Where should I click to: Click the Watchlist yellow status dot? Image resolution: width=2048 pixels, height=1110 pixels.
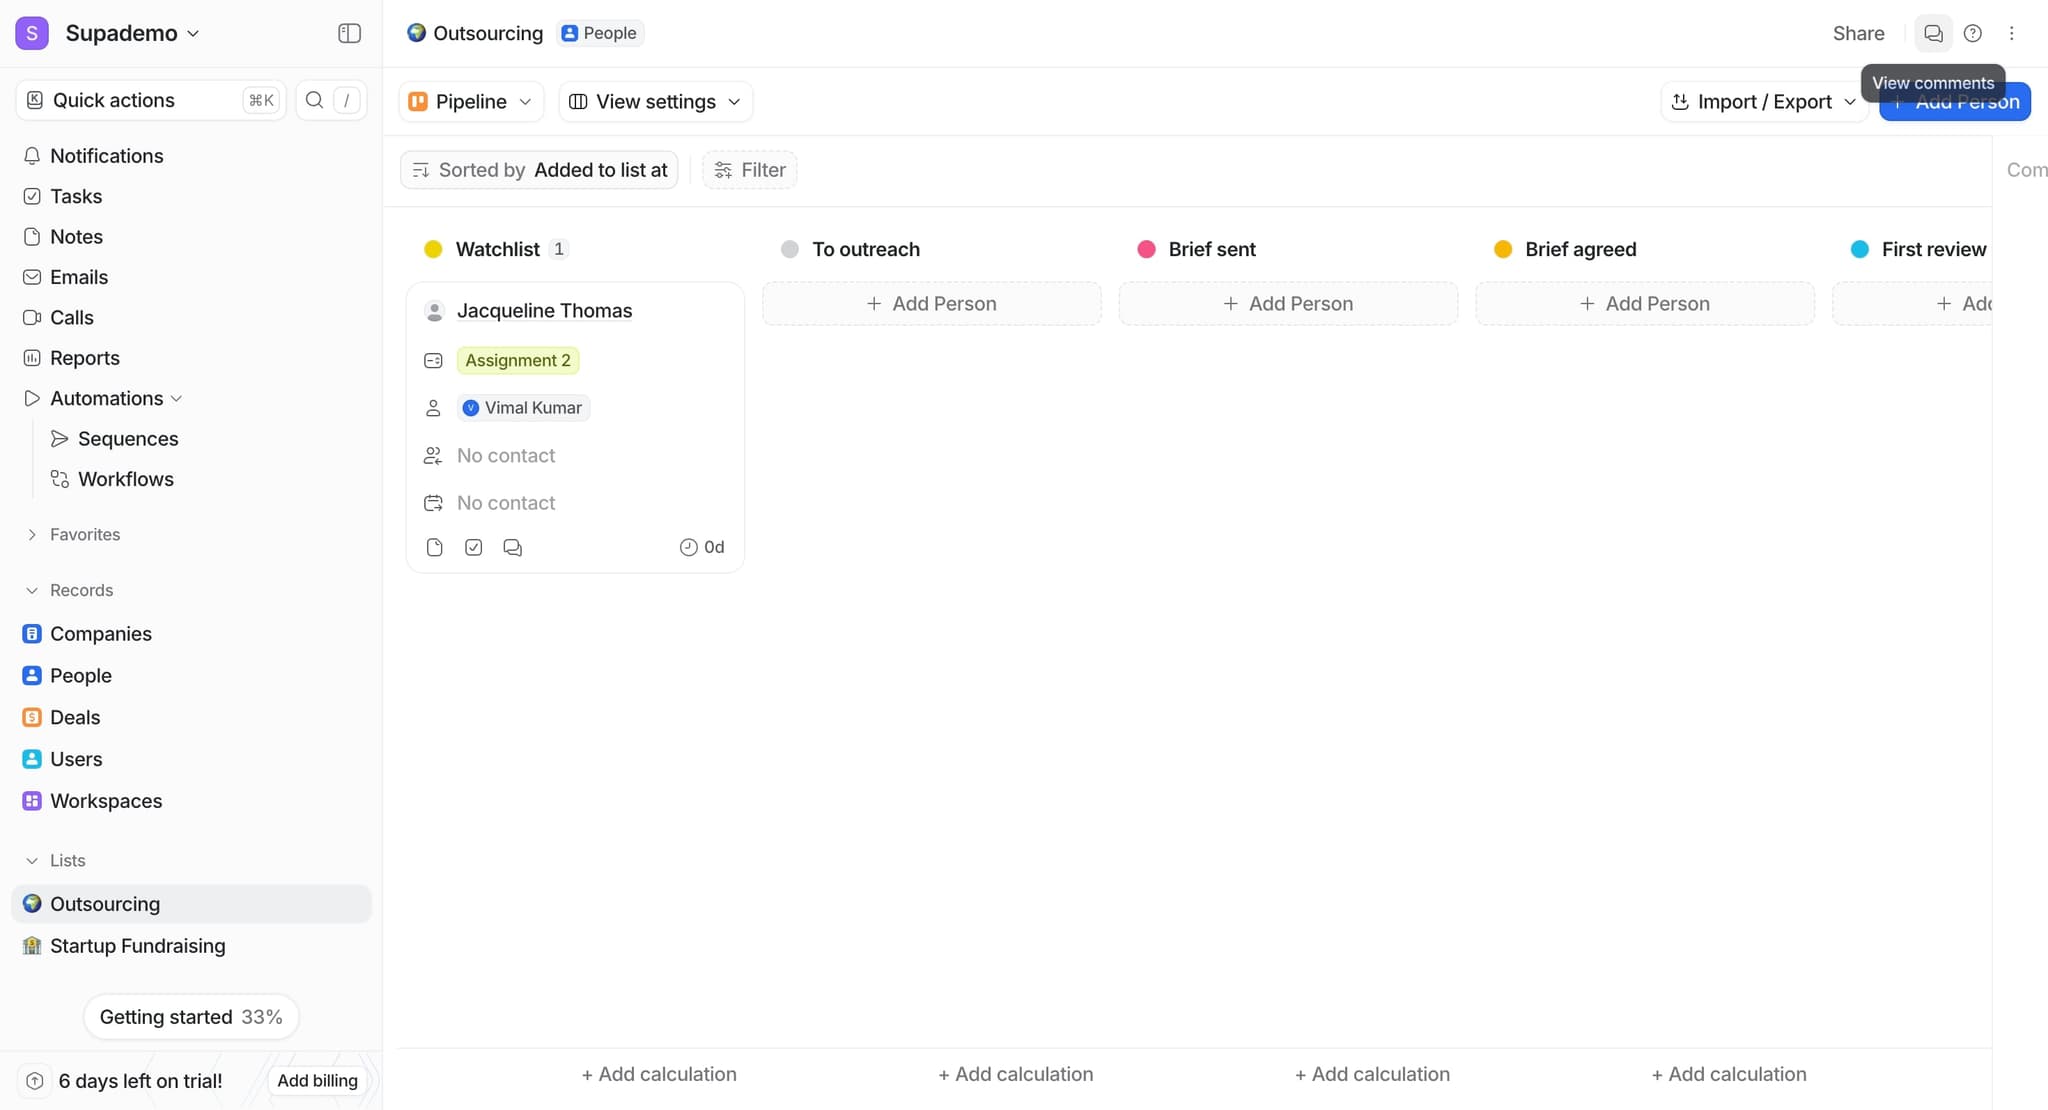coord(433,249)
